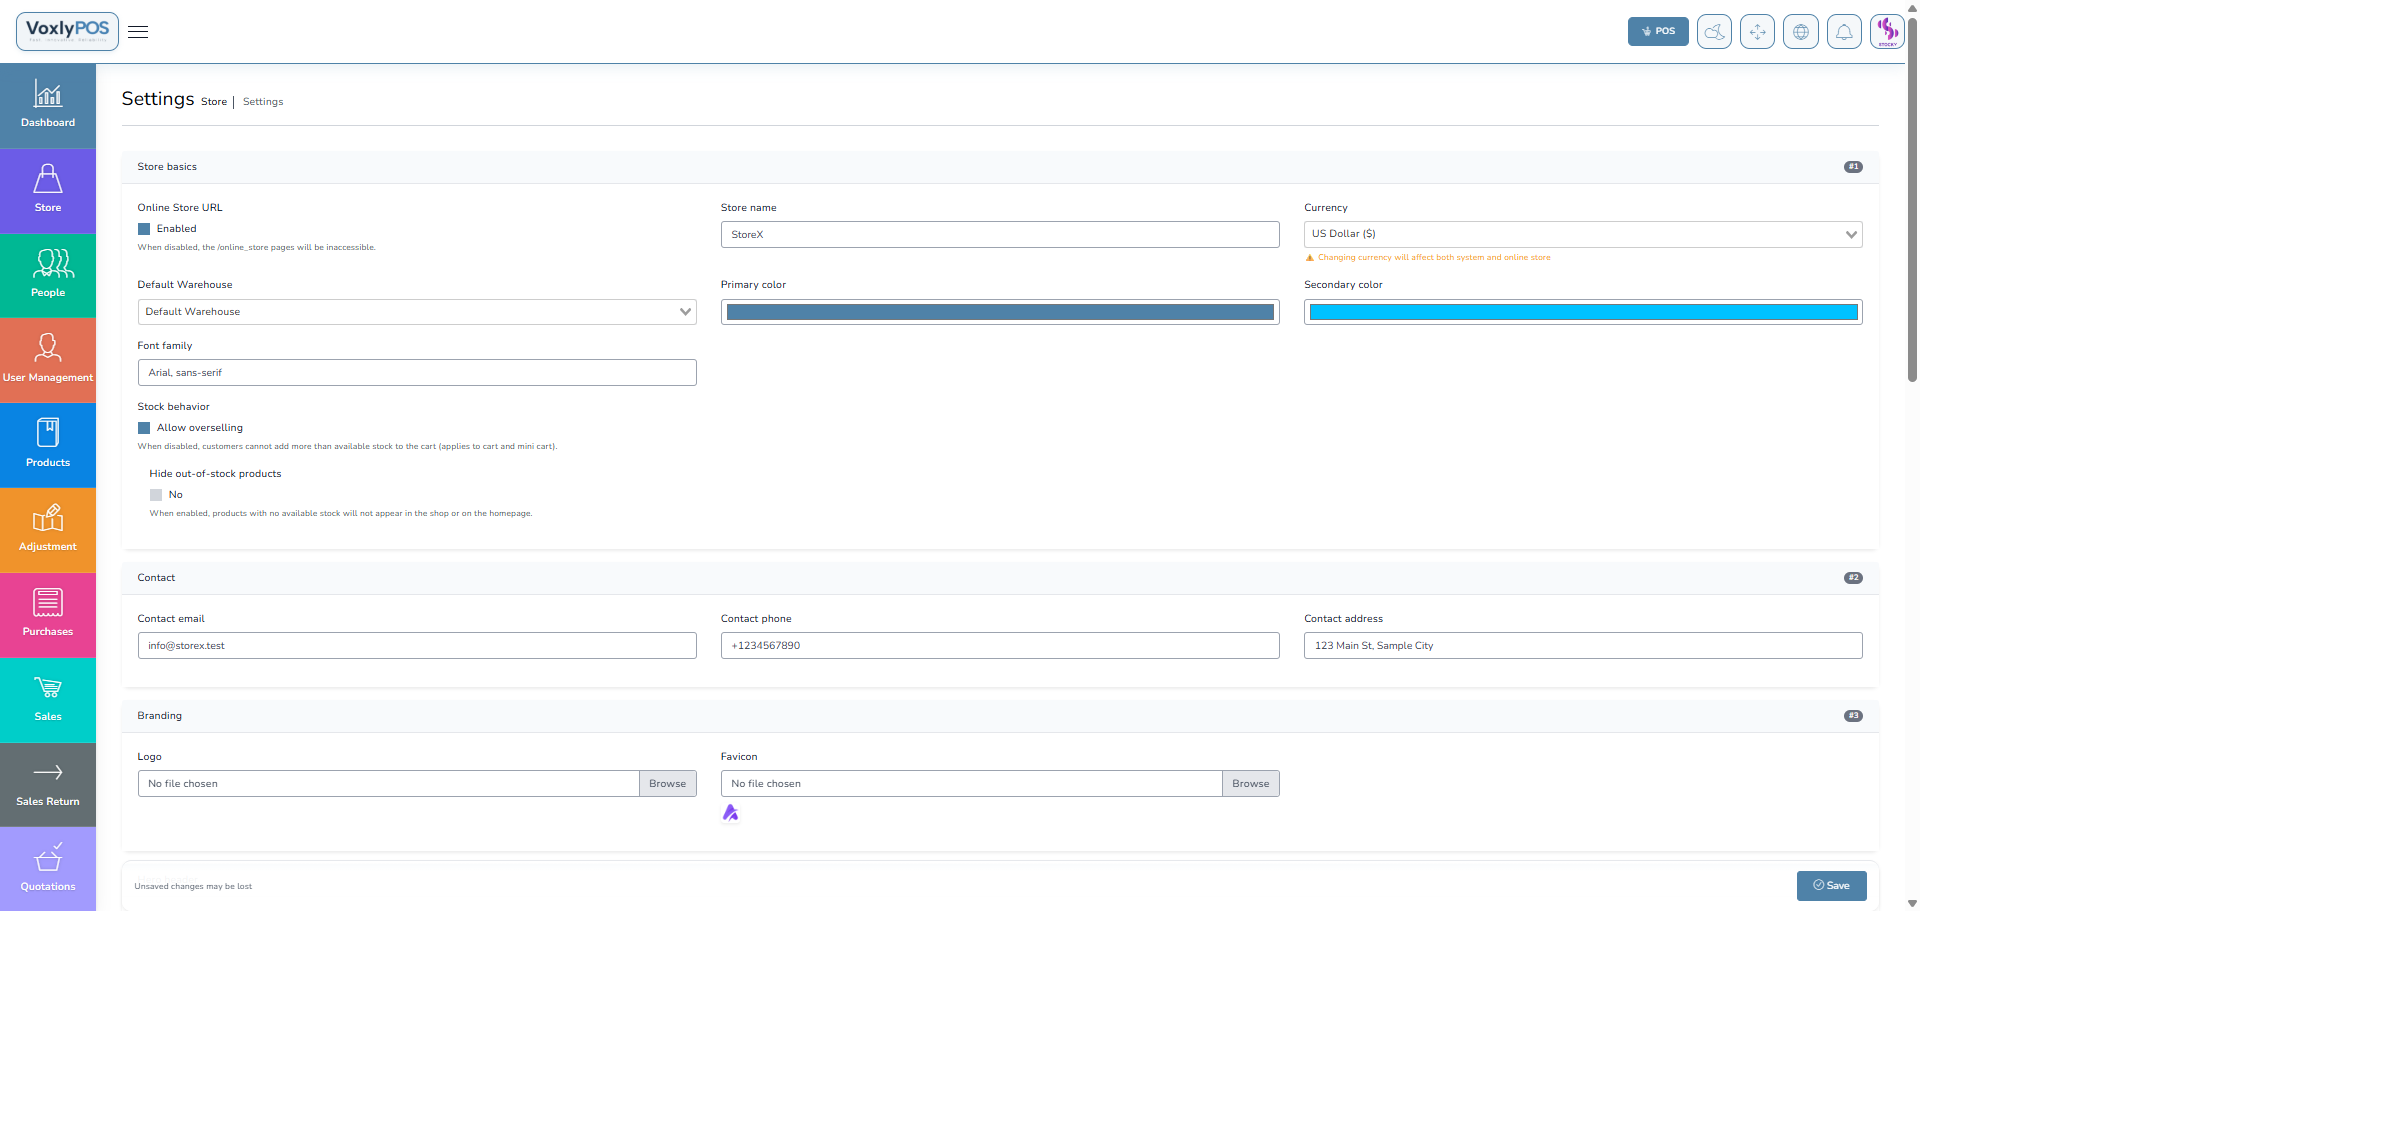Click the Contact email input field

click(417, 646)
